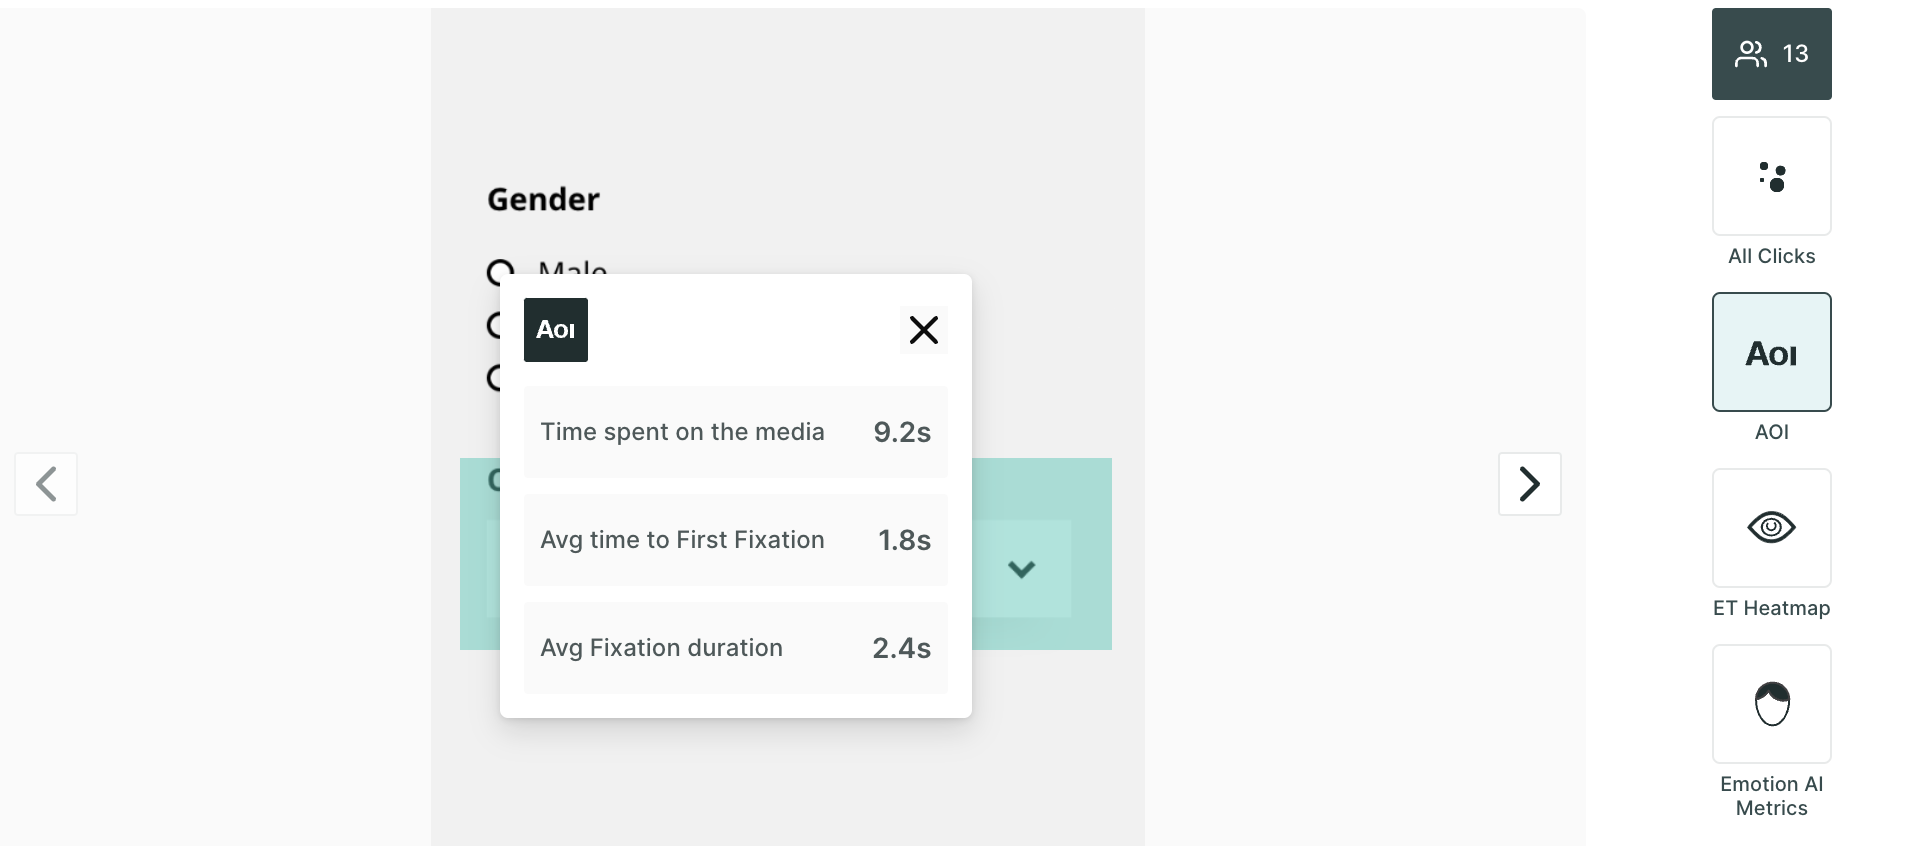Click the All Clicks text label
The image size is (1906, 846).
(1771, 256)
